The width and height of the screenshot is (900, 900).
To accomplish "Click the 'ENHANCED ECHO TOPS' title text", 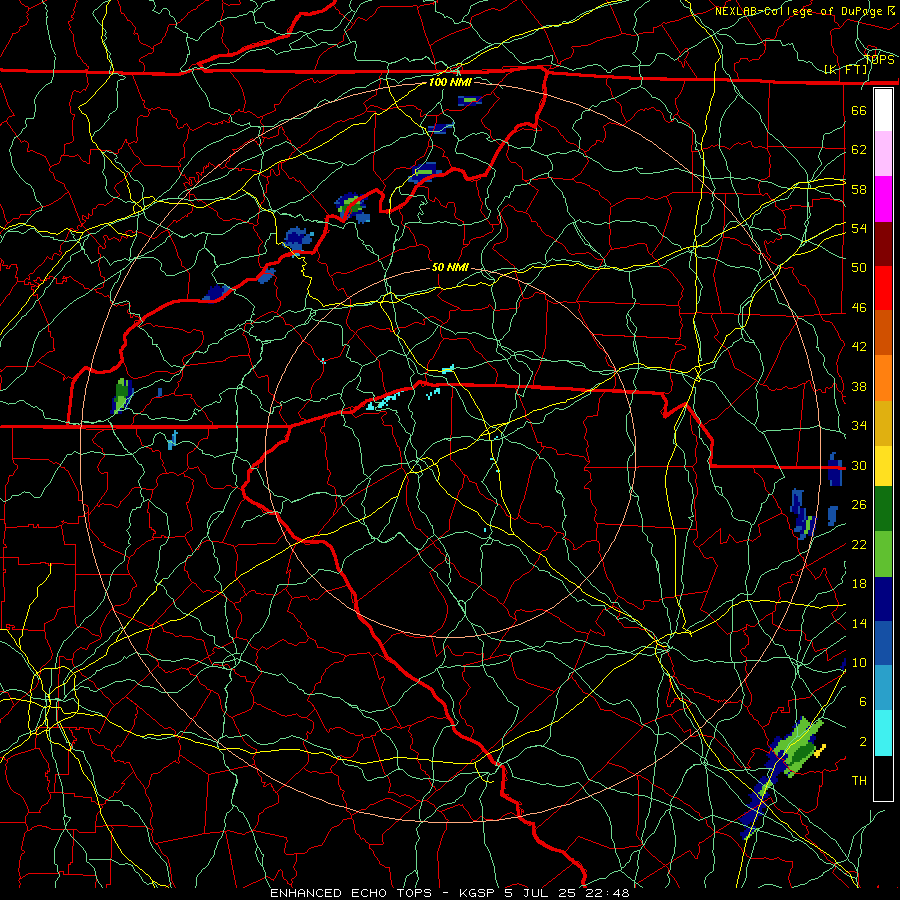I will pyautogui.click(x=351, y=893).
